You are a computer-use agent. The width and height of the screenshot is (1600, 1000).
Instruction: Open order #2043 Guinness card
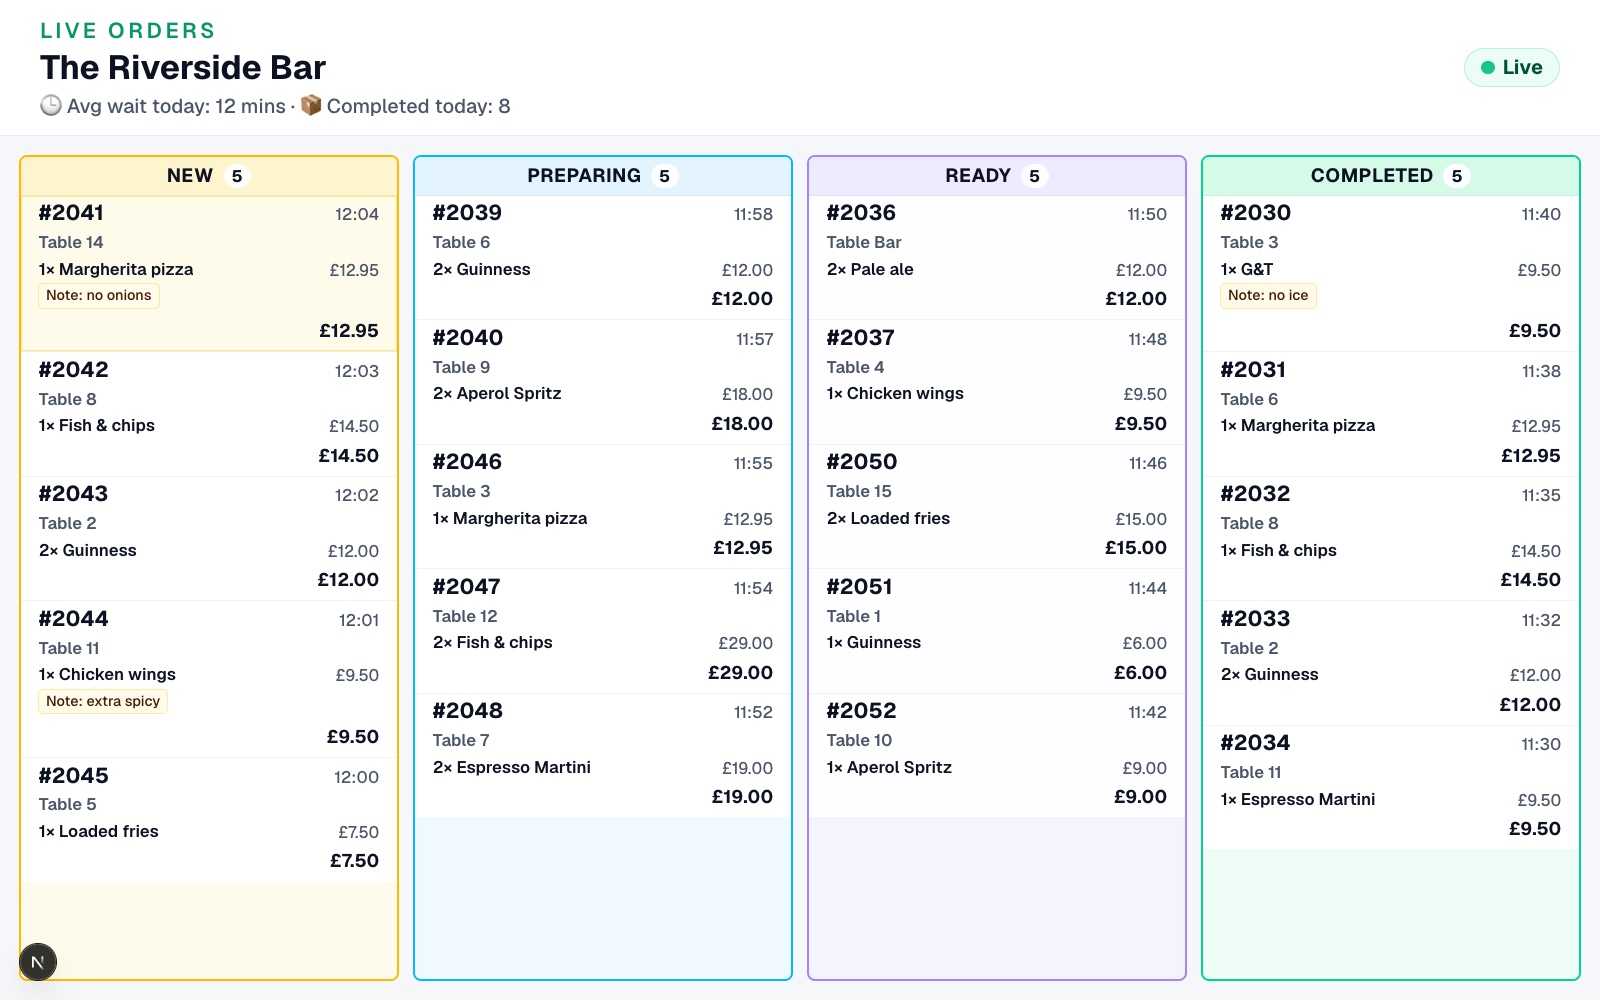coord(209,538)
